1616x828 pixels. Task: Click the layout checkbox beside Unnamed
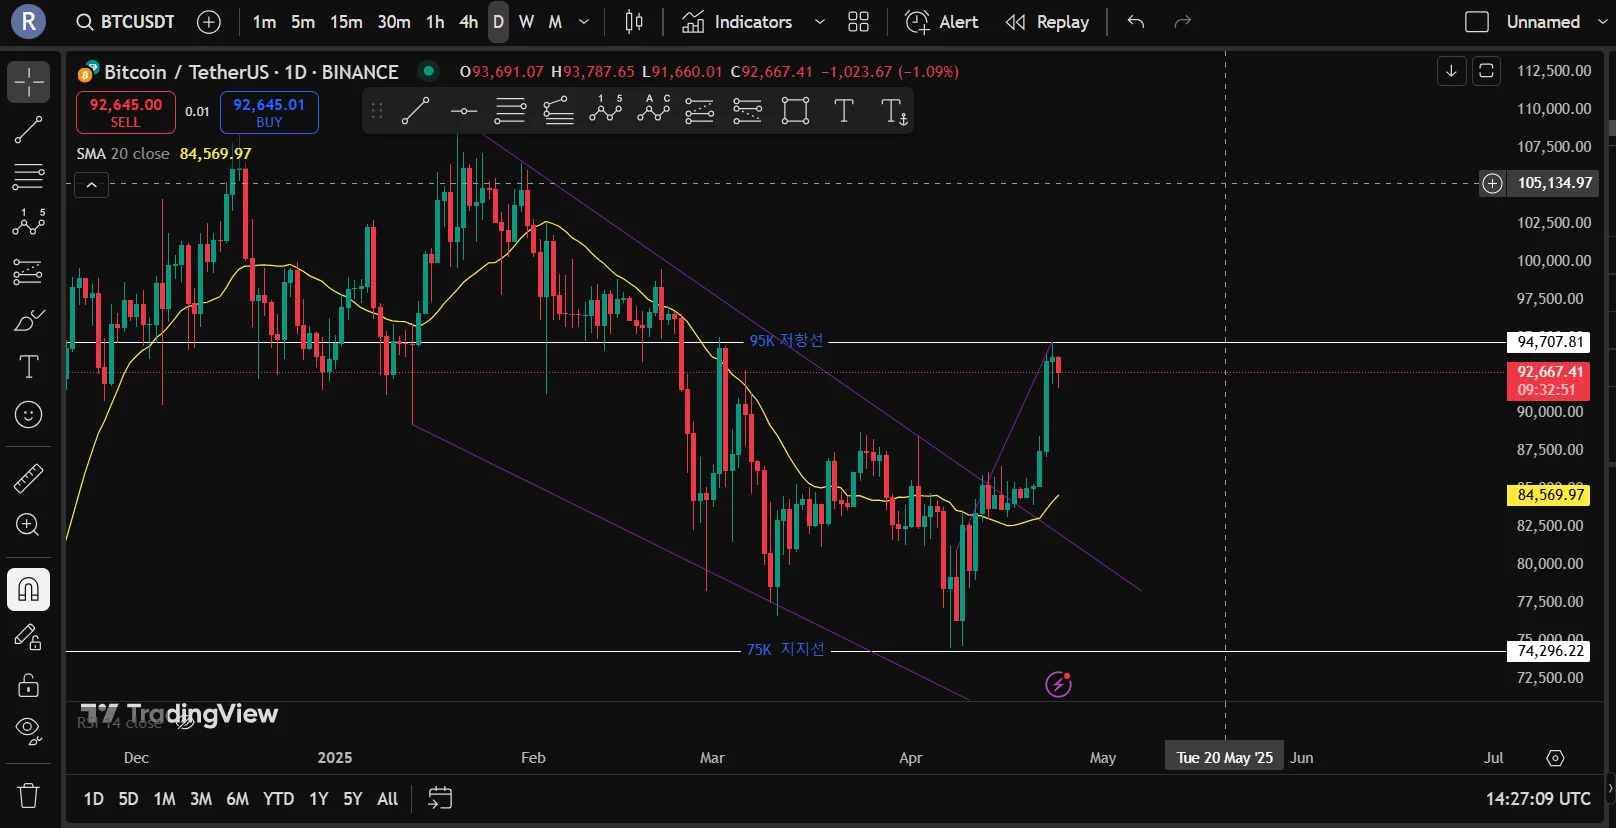[1477, 22]
